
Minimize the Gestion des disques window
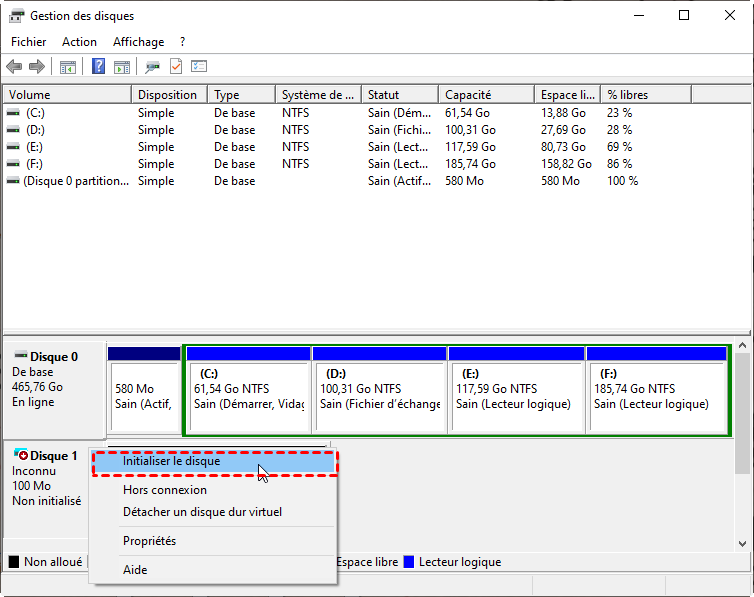(639, 15)
